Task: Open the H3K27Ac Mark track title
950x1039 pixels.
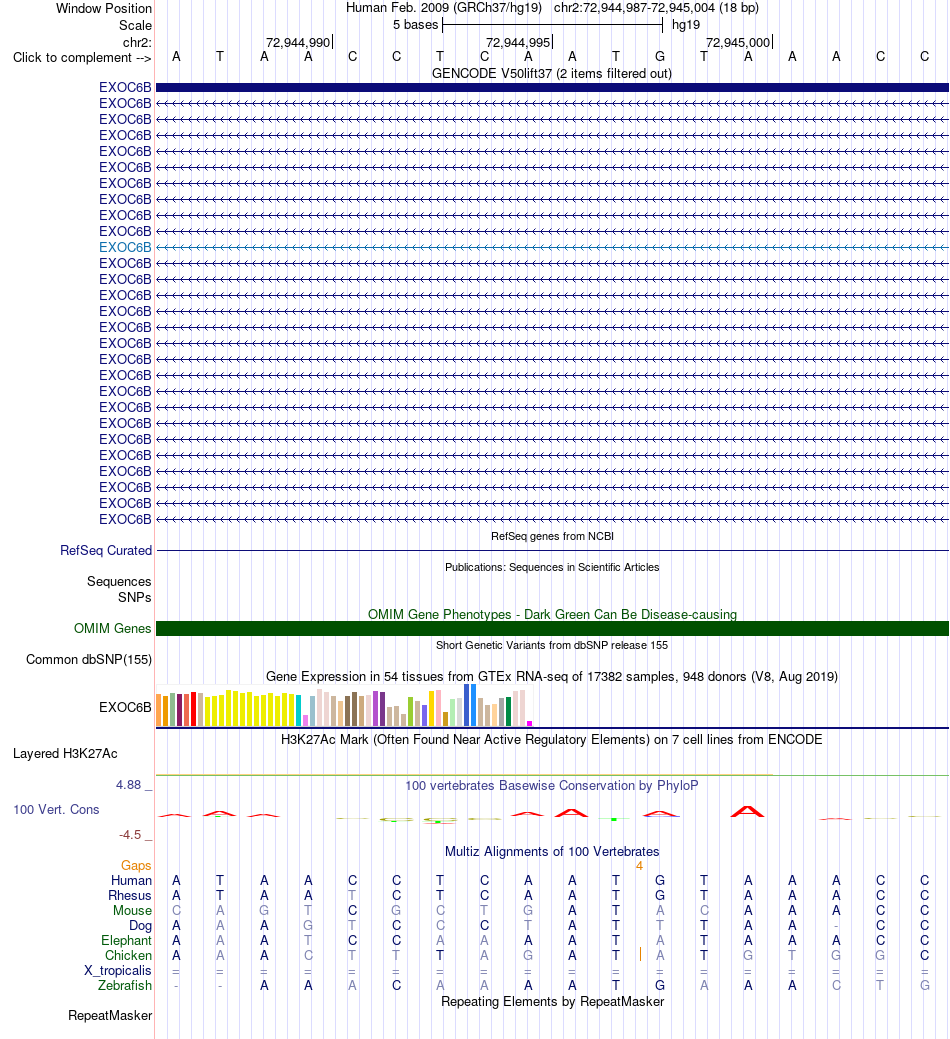Action: (x=552, y=739)
